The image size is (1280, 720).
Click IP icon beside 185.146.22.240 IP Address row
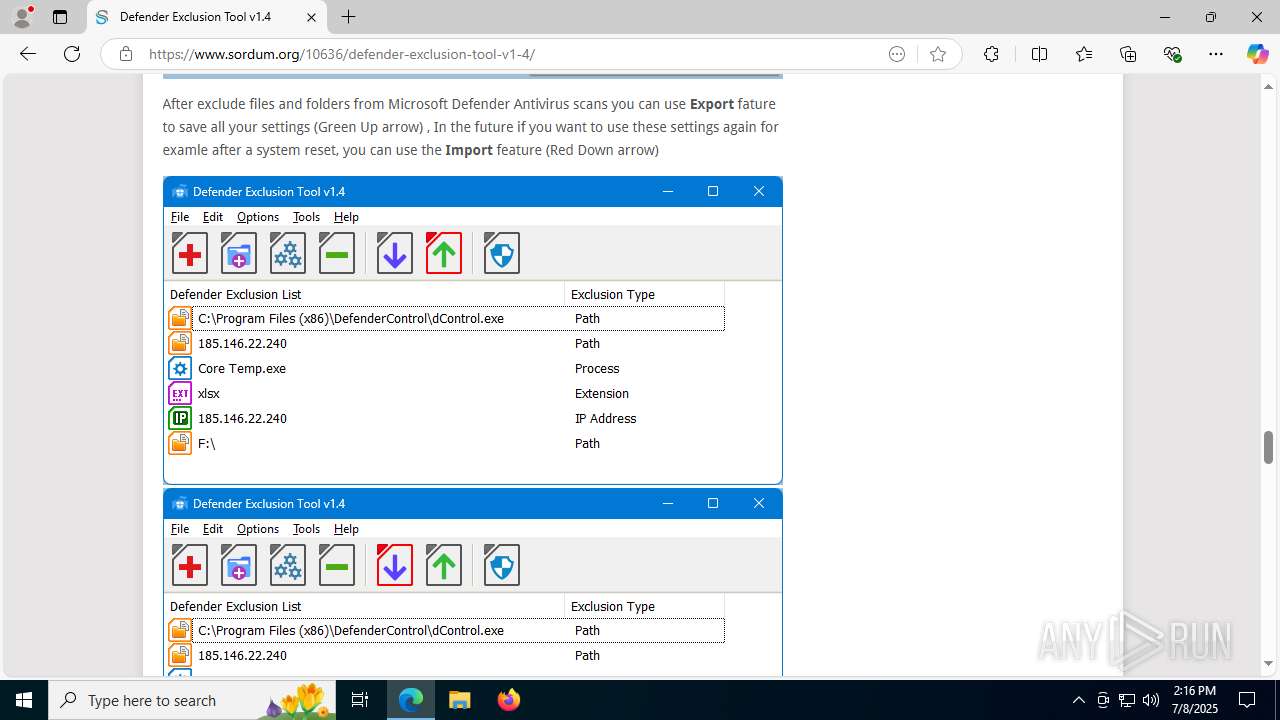180,418
